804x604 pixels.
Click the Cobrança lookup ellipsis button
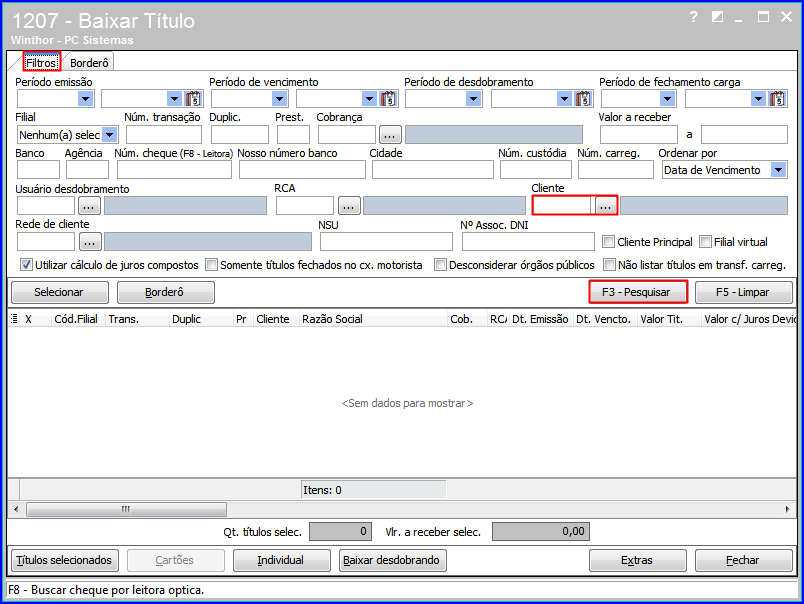pos(389,135)
